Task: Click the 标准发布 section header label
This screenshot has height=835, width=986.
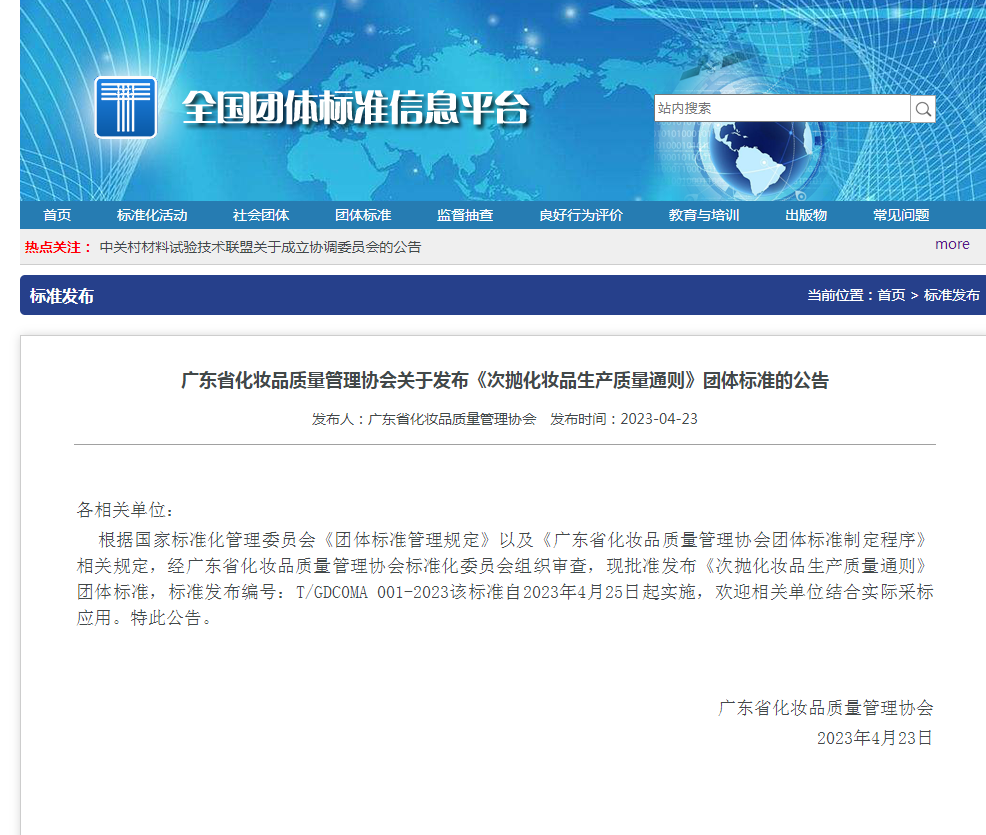Action: pyautogui.click(x=62, y=296)
